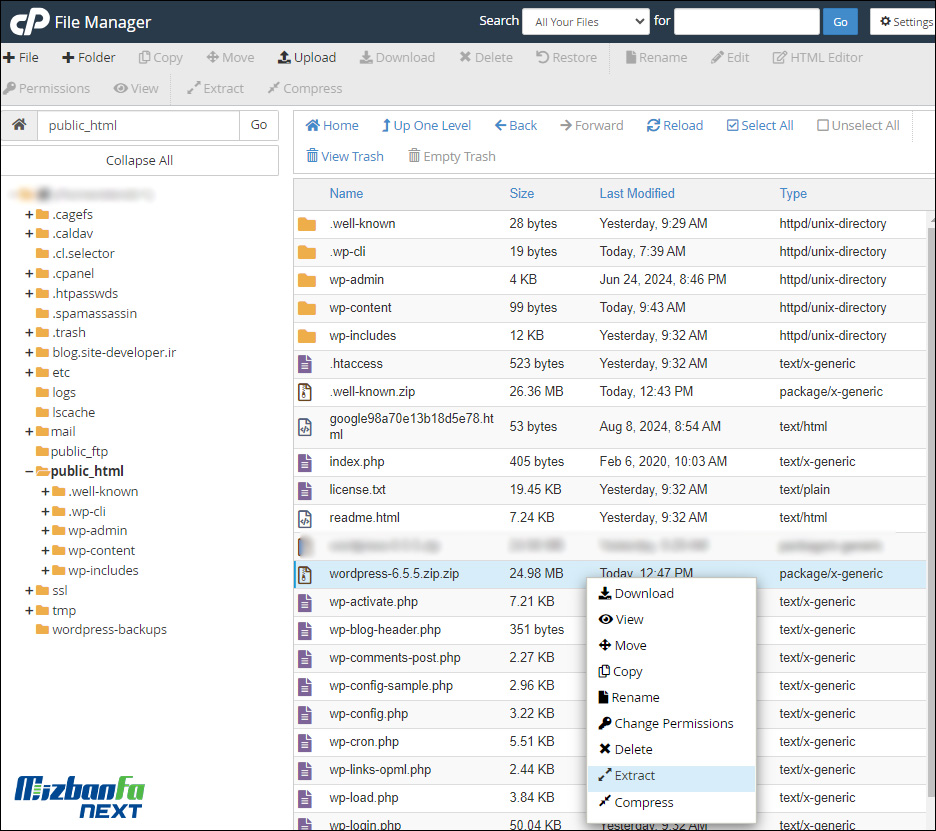The width and height of the screenshot is (936, 831).
Task: Choose Extract from context menu
Action: [x=671, y=776]
